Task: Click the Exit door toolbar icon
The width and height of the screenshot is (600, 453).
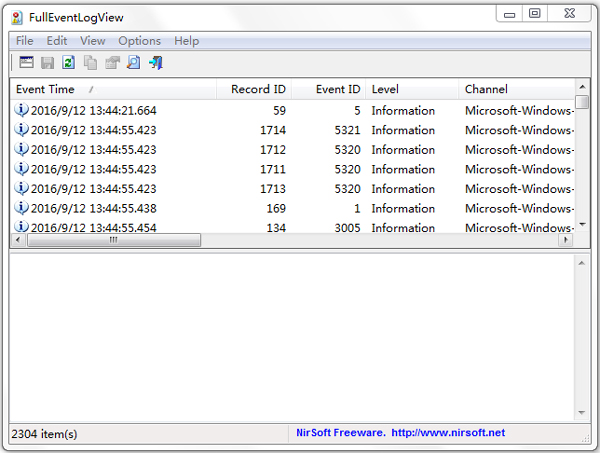Action: [x=155, y=63]
